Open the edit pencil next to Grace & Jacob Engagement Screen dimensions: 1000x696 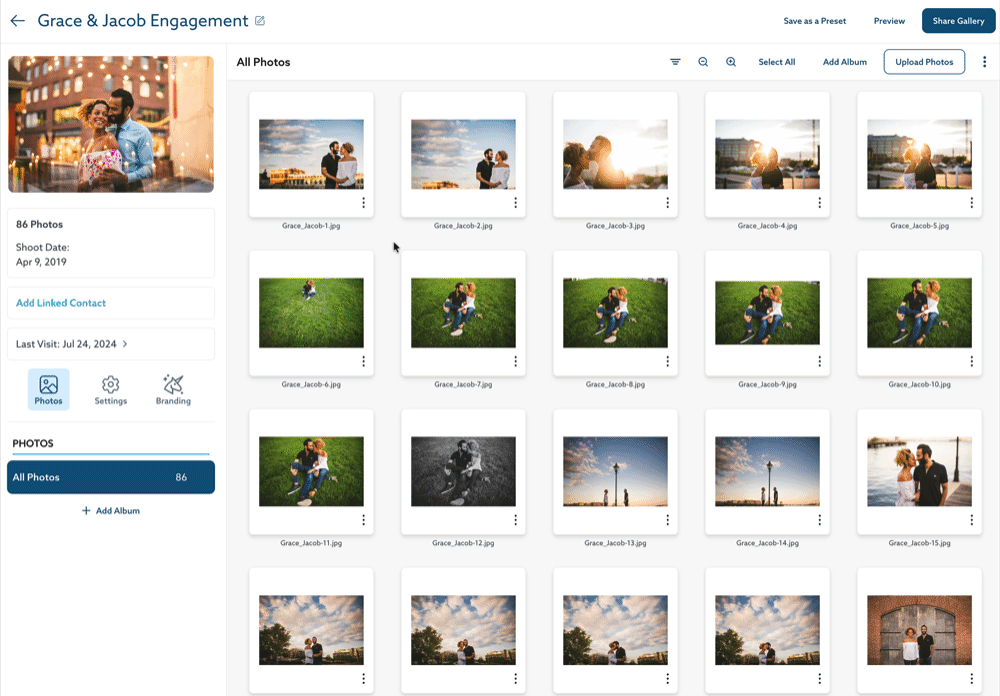click(x=262, y=20)
